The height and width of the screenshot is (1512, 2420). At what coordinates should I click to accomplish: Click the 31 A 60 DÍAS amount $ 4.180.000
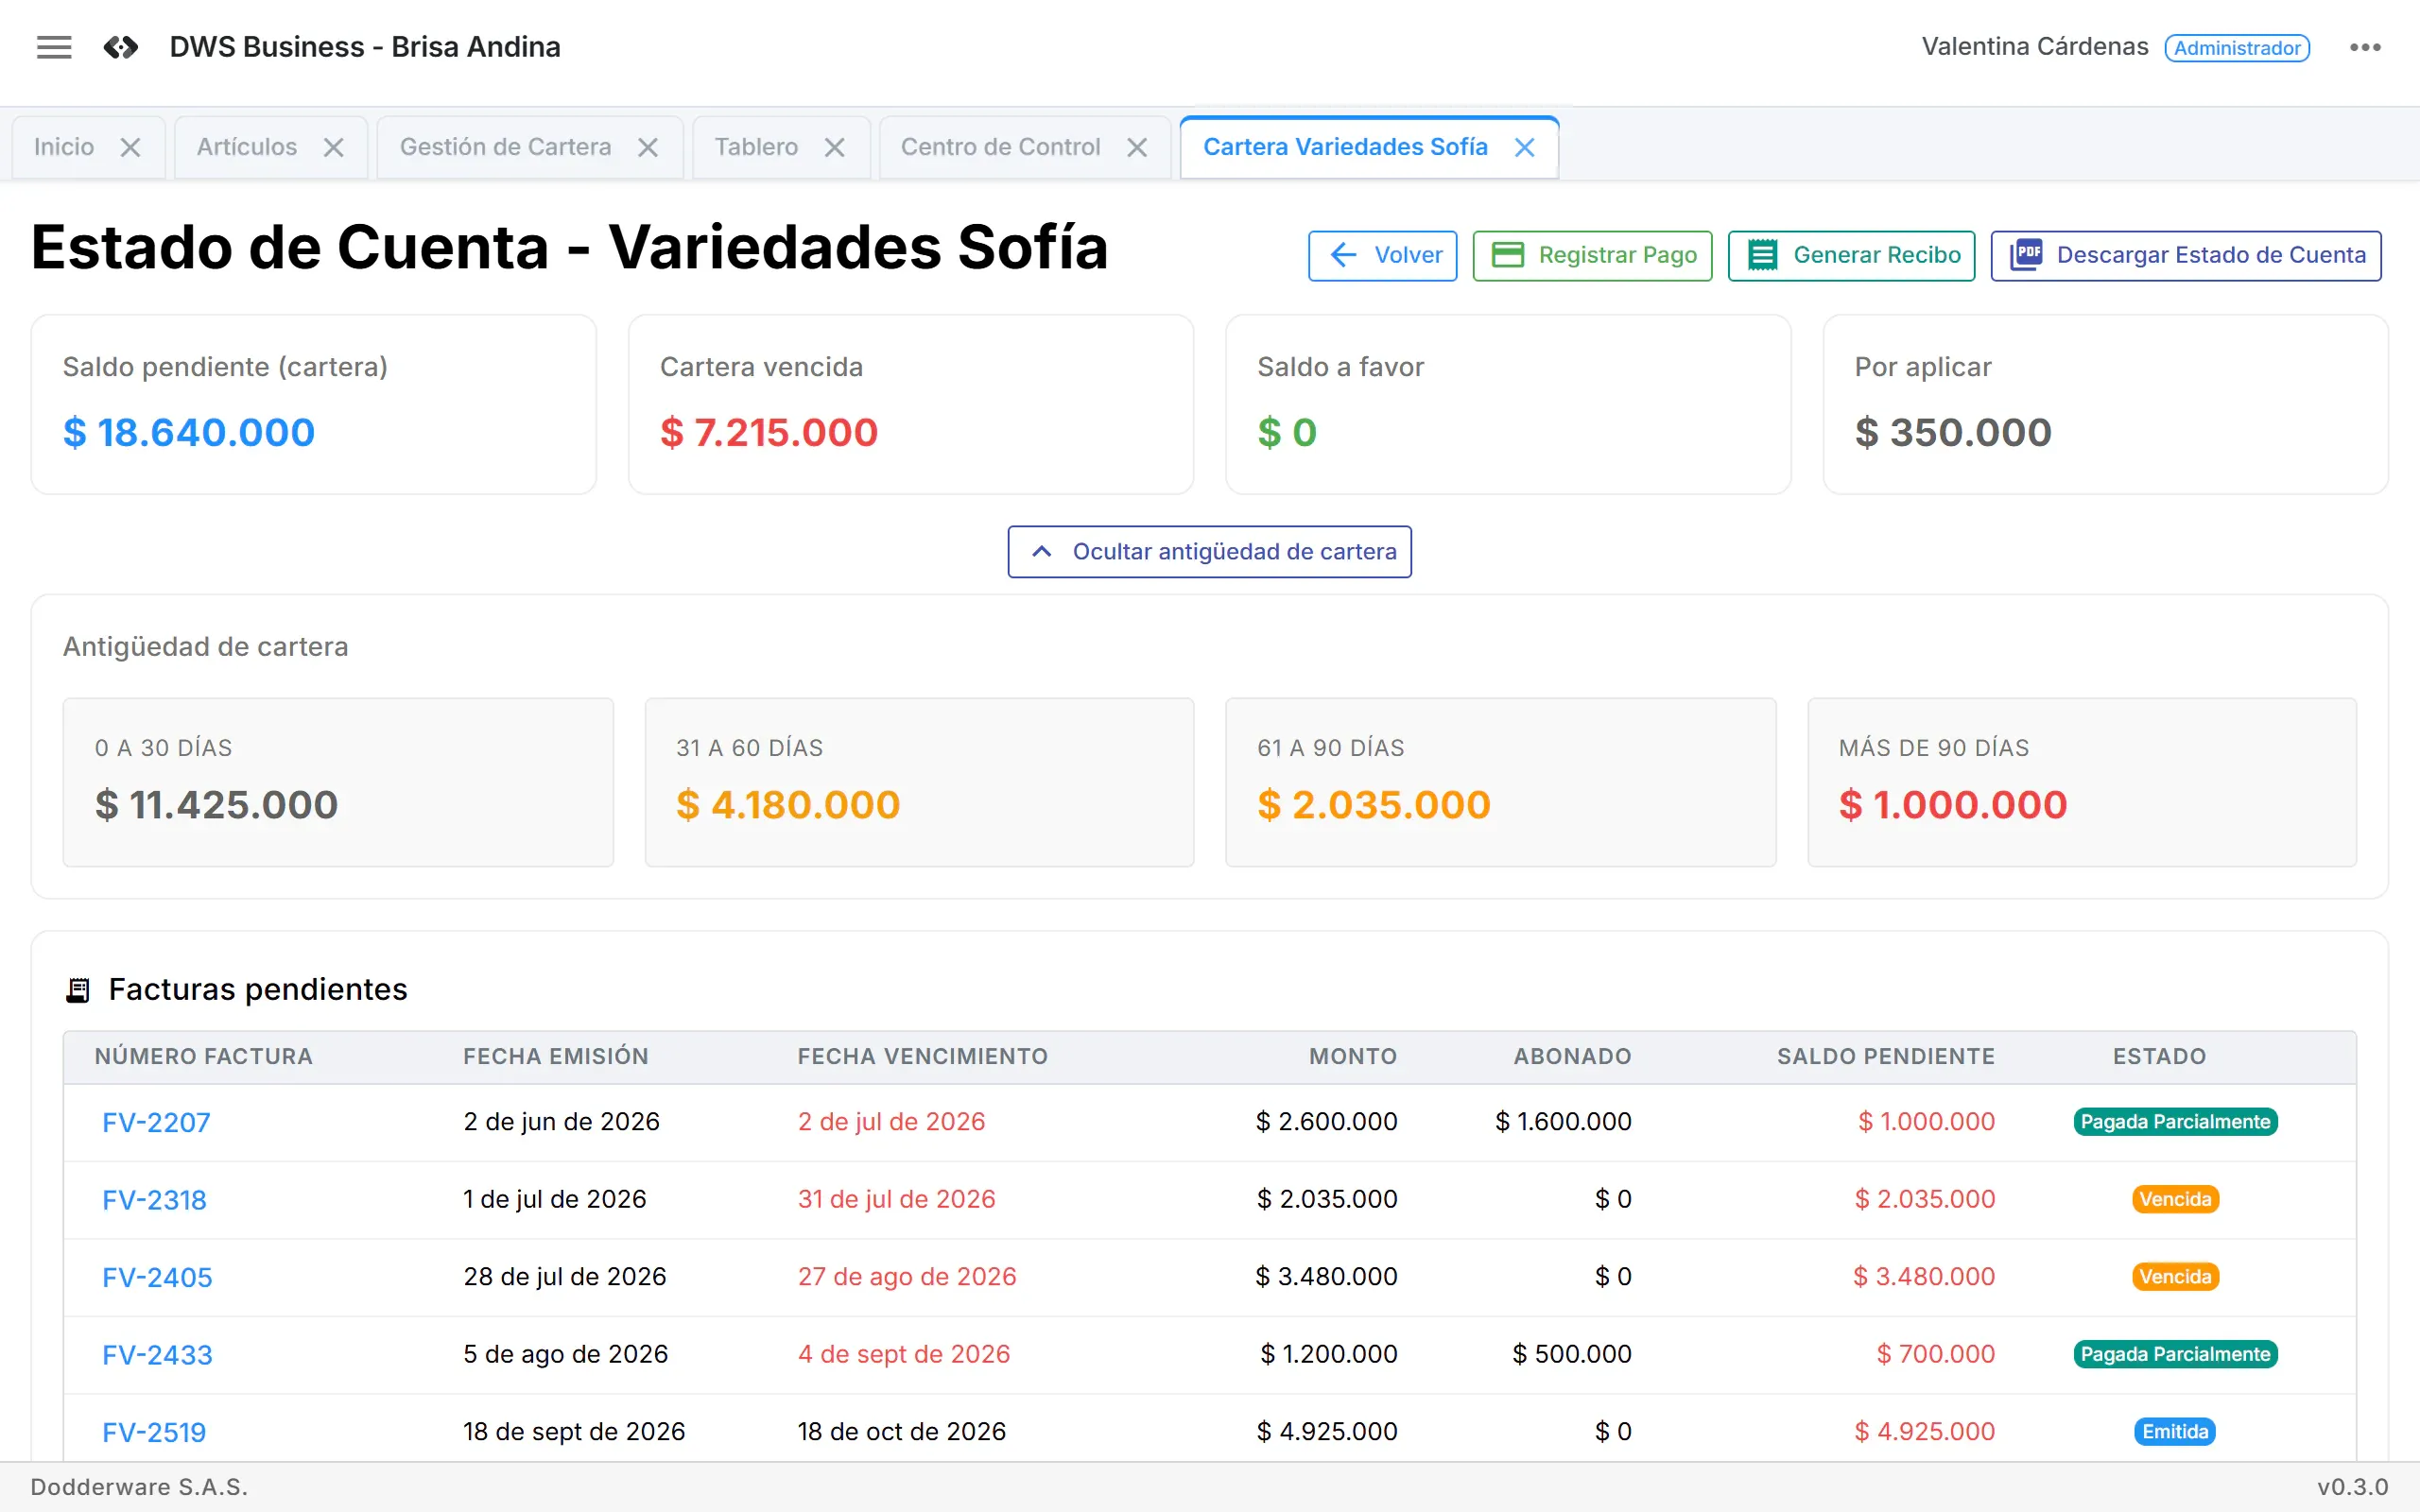coord(788,804)
